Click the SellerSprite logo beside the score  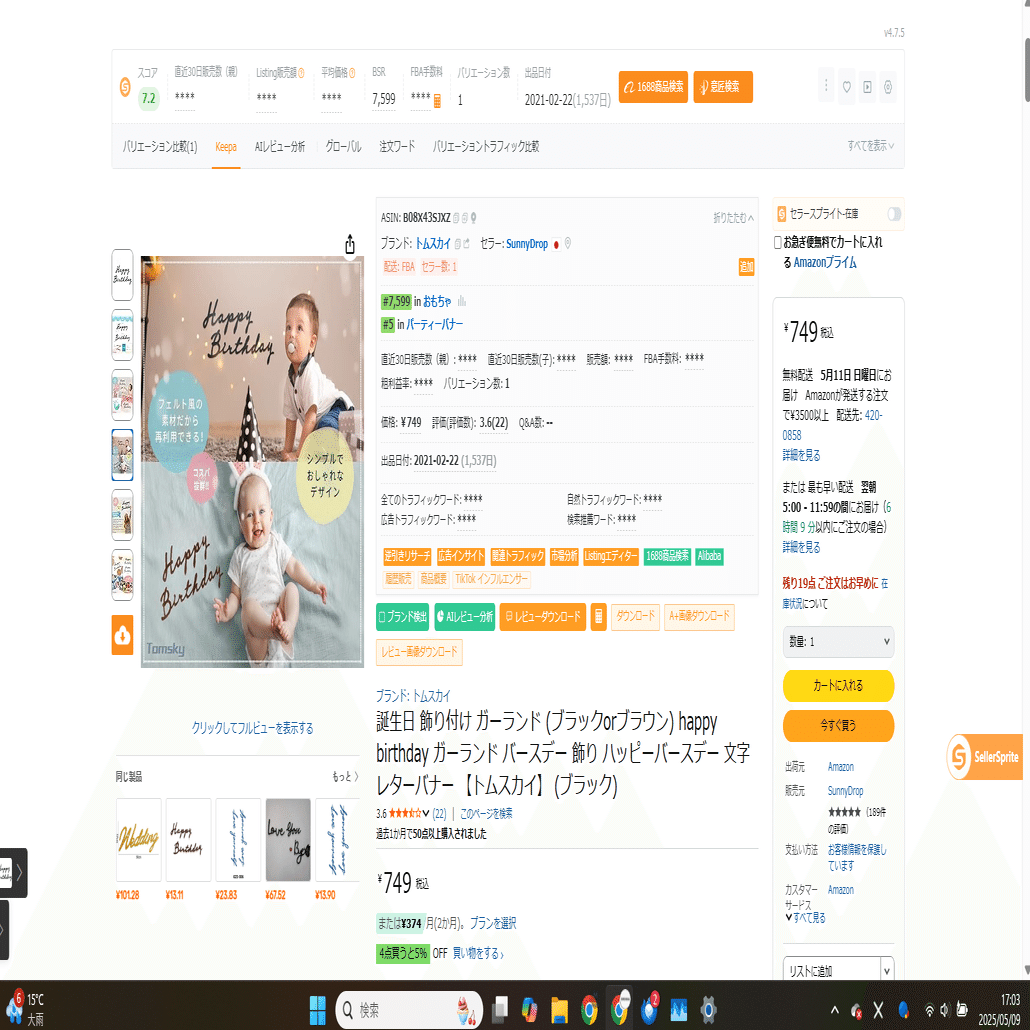click(x=125, y=87)
